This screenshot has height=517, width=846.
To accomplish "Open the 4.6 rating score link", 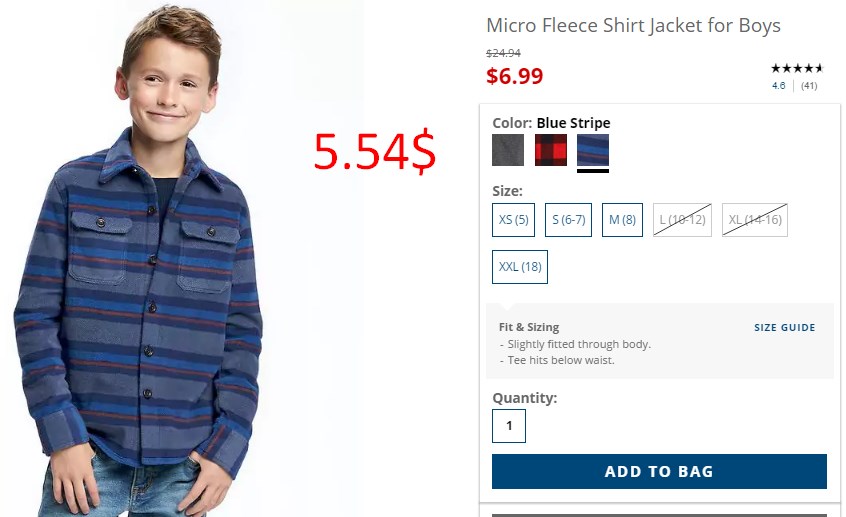I will click(779, 86).
